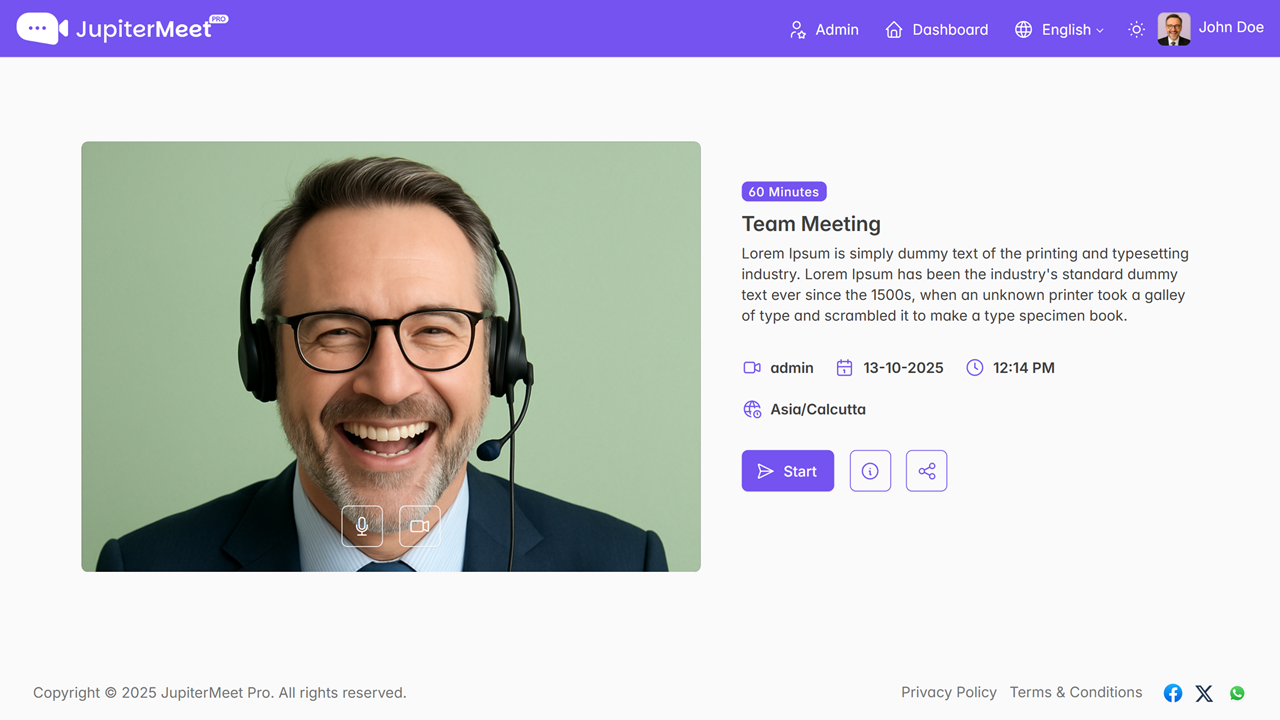Click the meeting info icon button
1280x720 pixels.
[870, 471]
